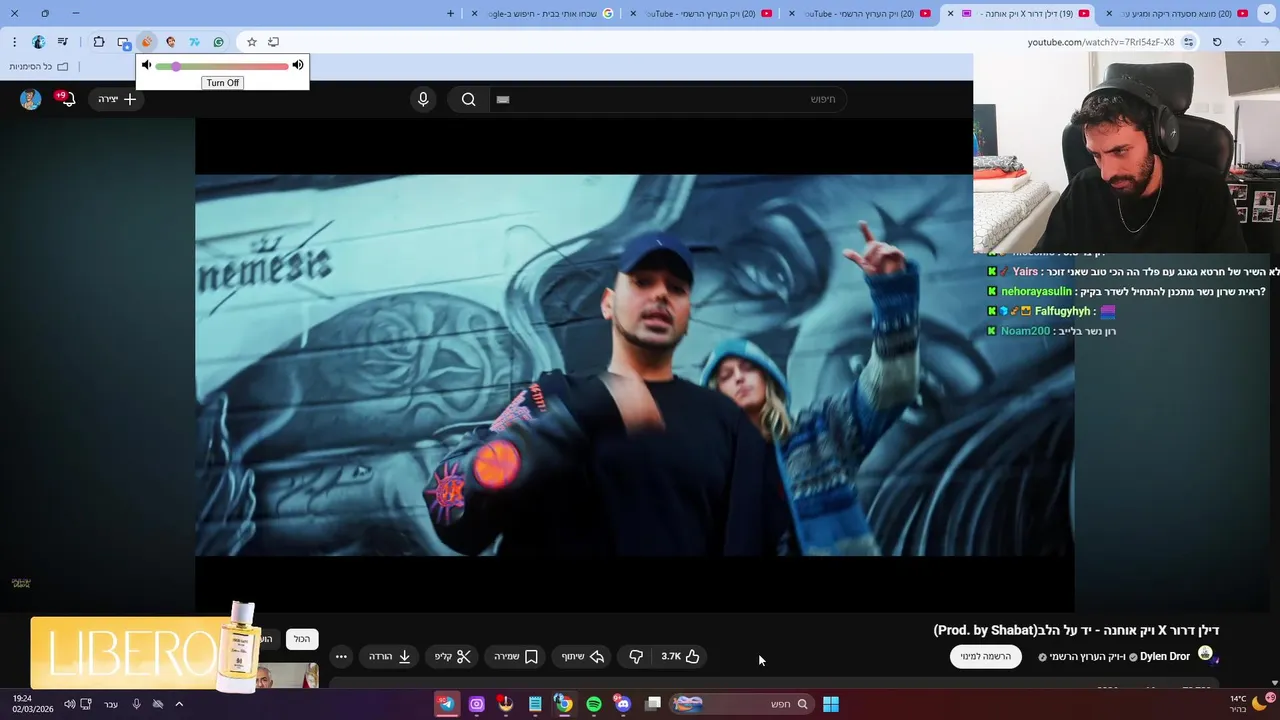Open the site settings icon in address bar

1189,42
